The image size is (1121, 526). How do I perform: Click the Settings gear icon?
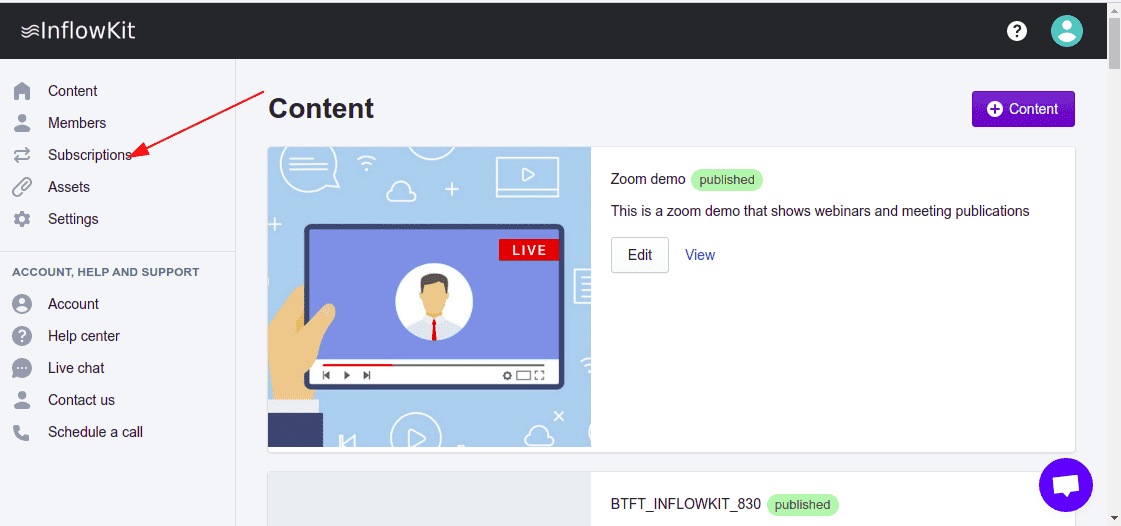pyautogui.click(x=22, y=219)
